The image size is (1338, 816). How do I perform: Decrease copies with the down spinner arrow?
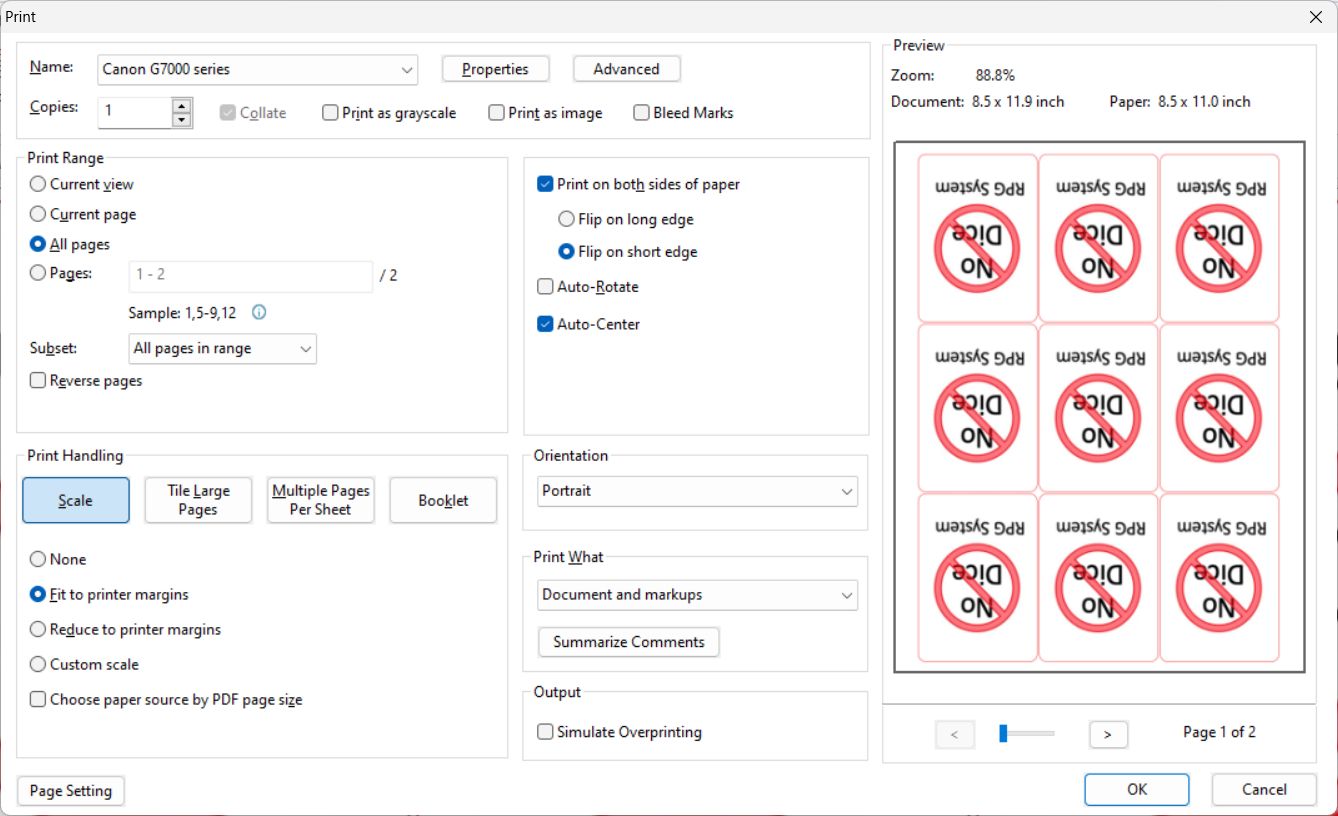[x=181, y=120]
